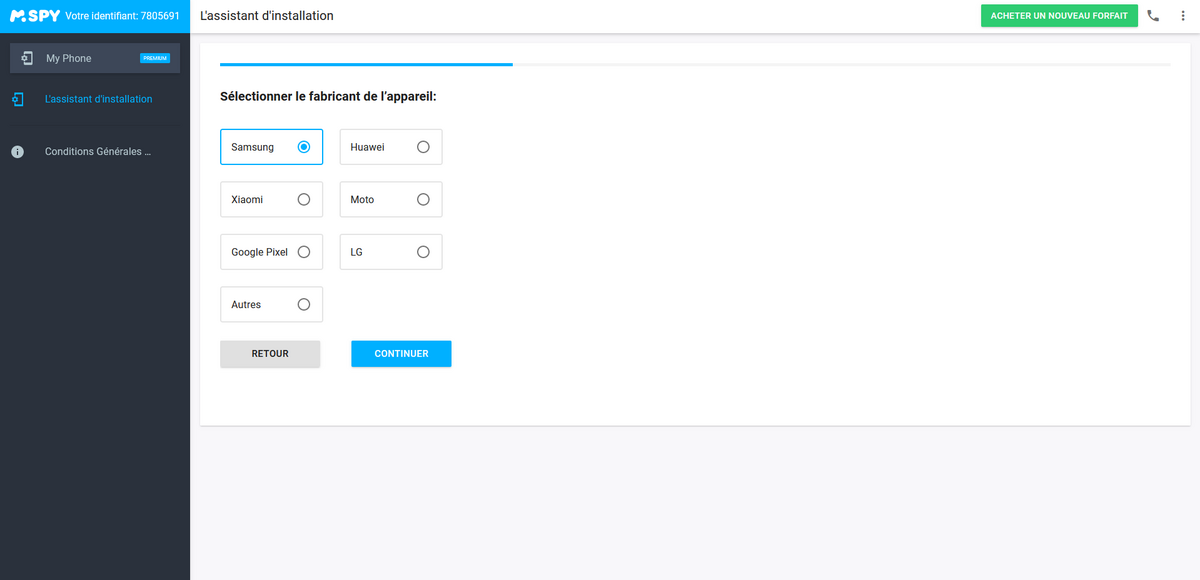Open the three-dot more options menu
Viewport: 1200px width, 580px height.
coord(1181,16)
